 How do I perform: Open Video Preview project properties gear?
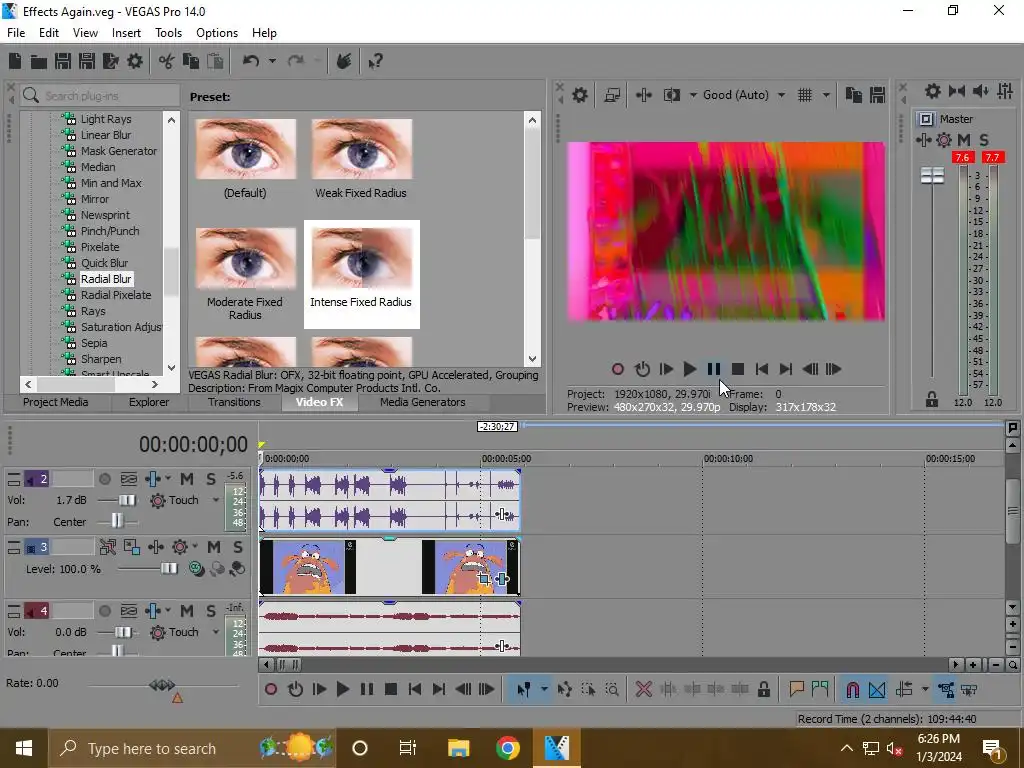[x=580, y=95]
